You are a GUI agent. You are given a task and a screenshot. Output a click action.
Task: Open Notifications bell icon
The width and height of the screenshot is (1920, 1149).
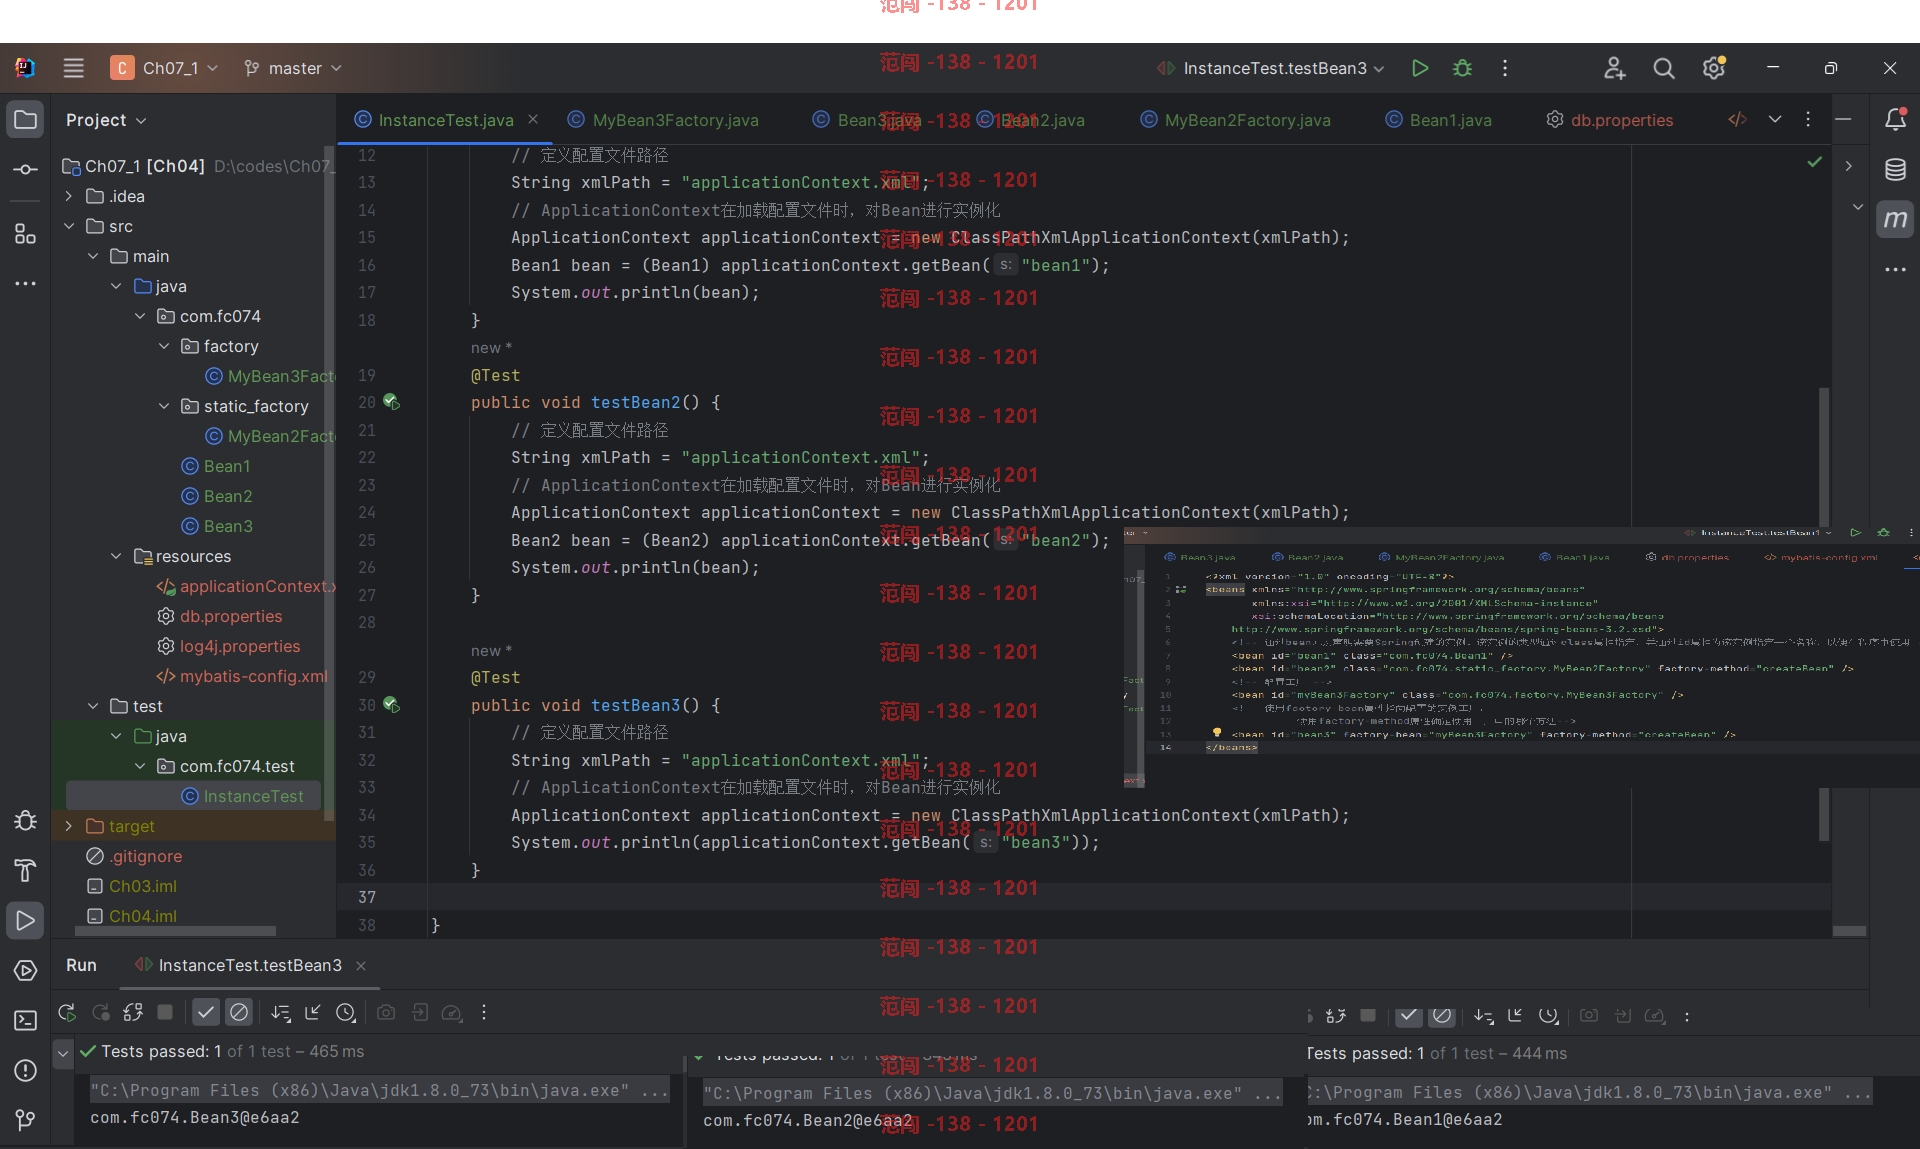click(1895, 119)
